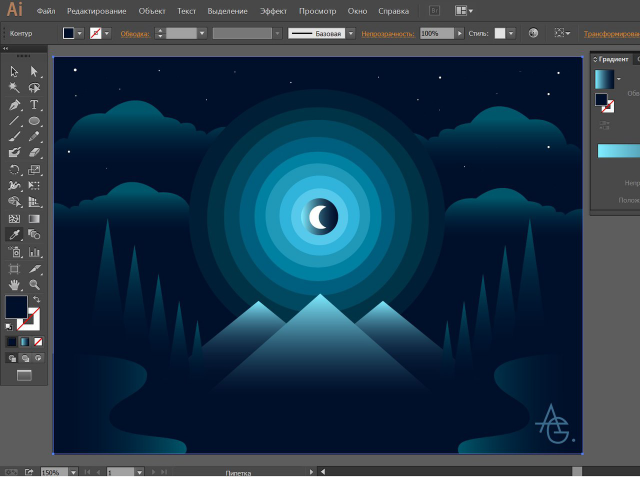Click the opacity 100% field
The height and width of the screenshot is (477, 640).
437,33
